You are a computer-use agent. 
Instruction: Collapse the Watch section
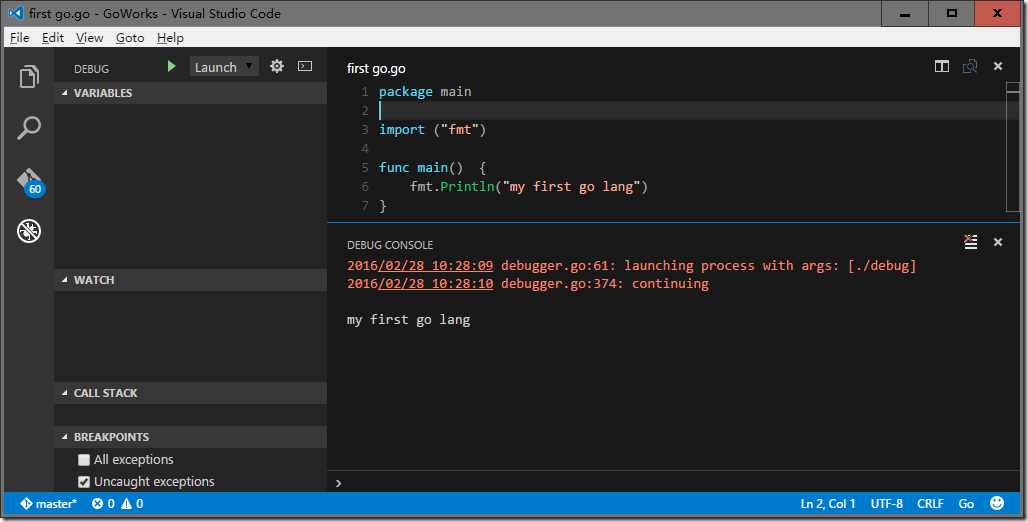pyautogui.click(x=93, y=280)
